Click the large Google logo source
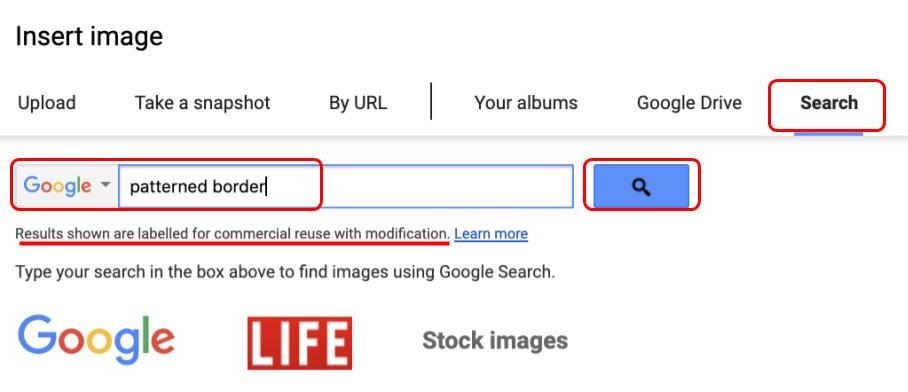Screen dimensions: 908x392 click(x=96, y=340)
